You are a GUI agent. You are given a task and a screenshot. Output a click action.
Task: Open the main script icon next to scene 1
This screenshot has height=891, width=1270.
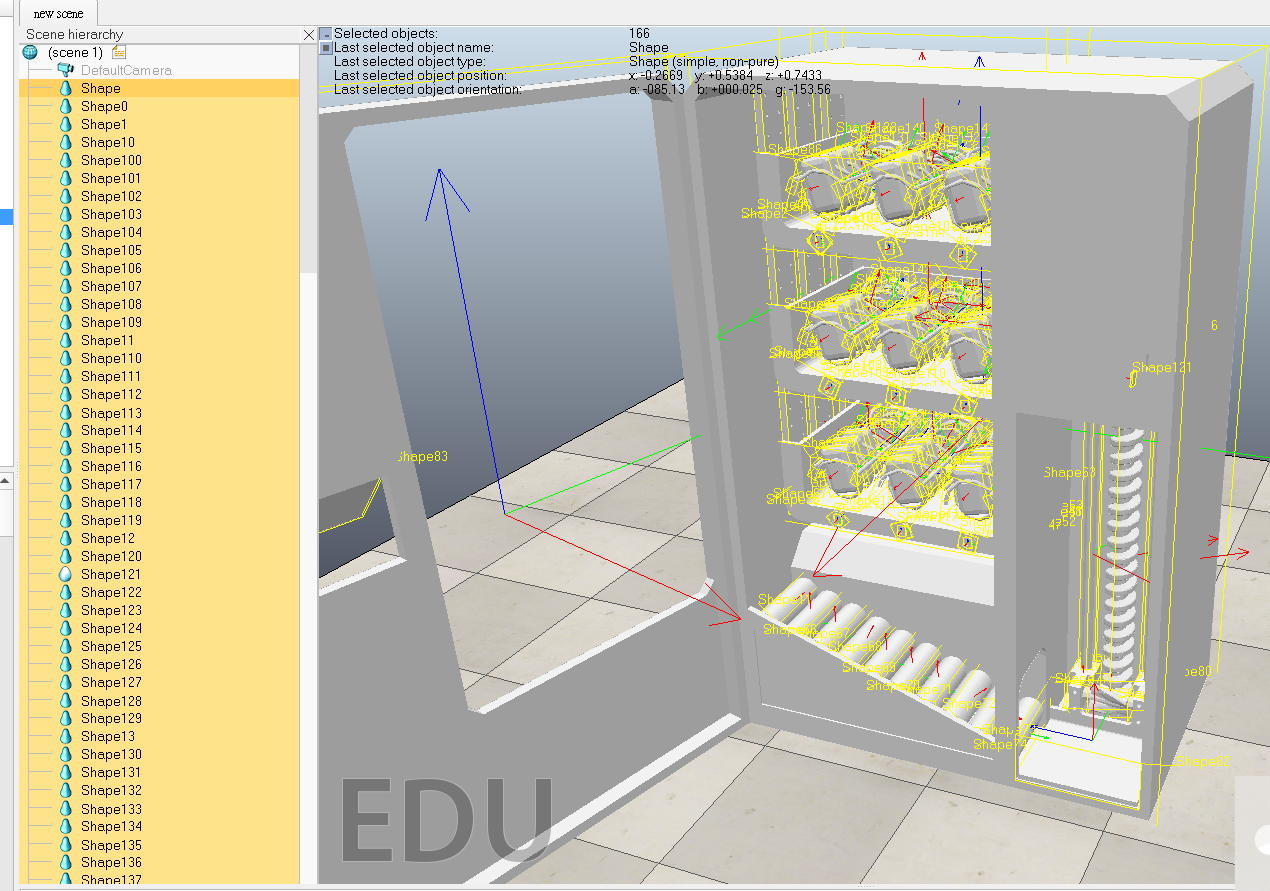click(x=119, y=52)
